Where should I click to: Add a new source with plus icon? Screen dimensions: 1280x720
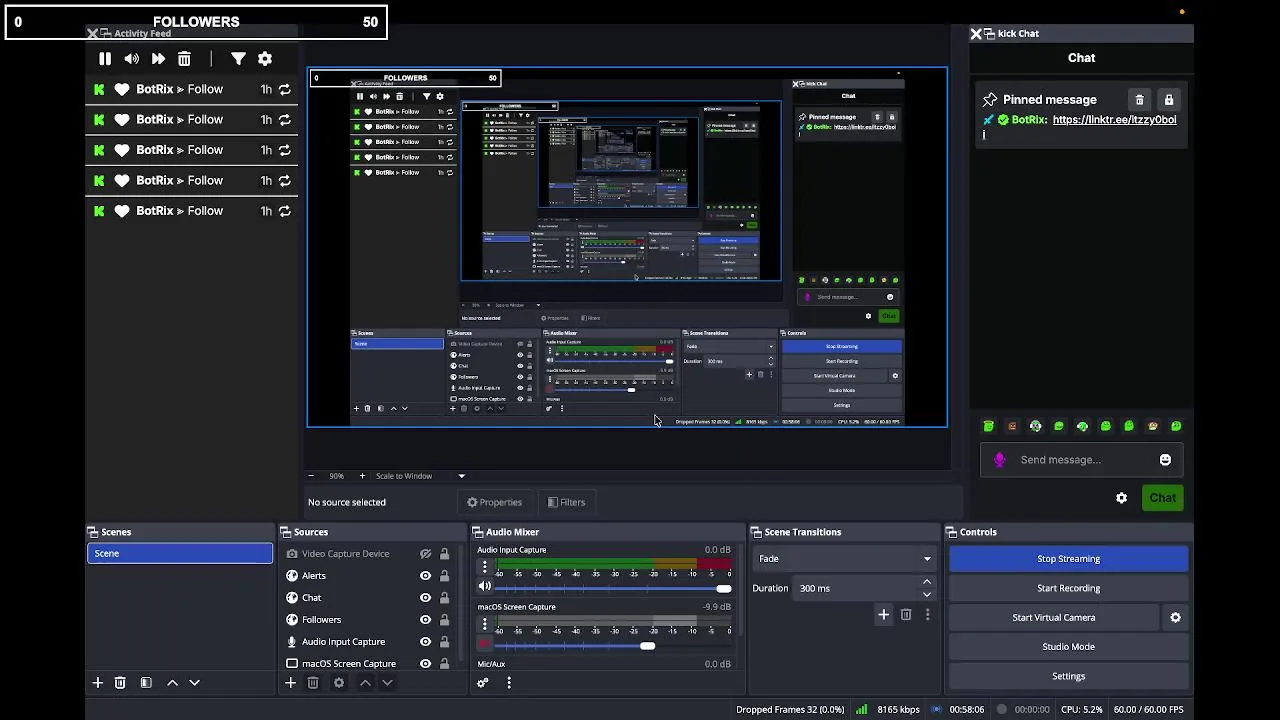pyautogui.click(x=290, y=683)
